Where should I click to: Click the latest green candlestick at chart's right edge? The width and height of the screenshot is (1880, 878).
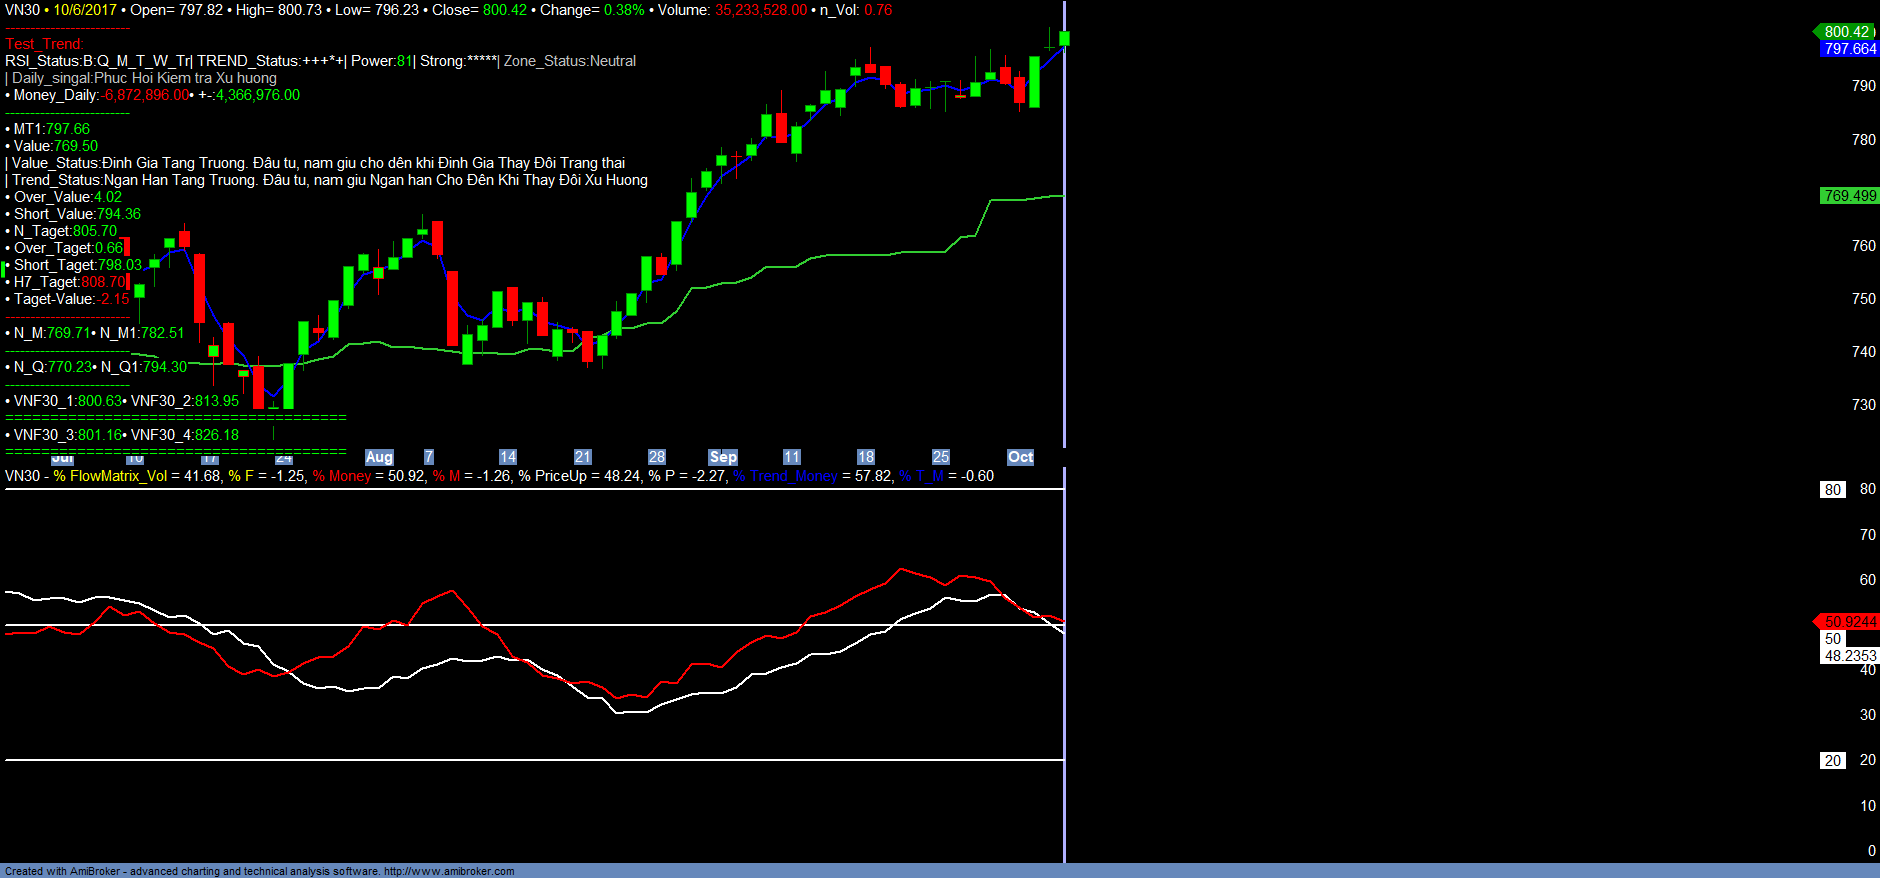[1064, 38]
